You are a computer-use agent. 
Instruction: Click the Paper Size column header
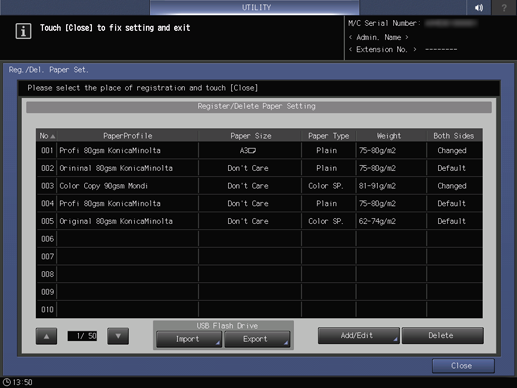pos(250,136)
